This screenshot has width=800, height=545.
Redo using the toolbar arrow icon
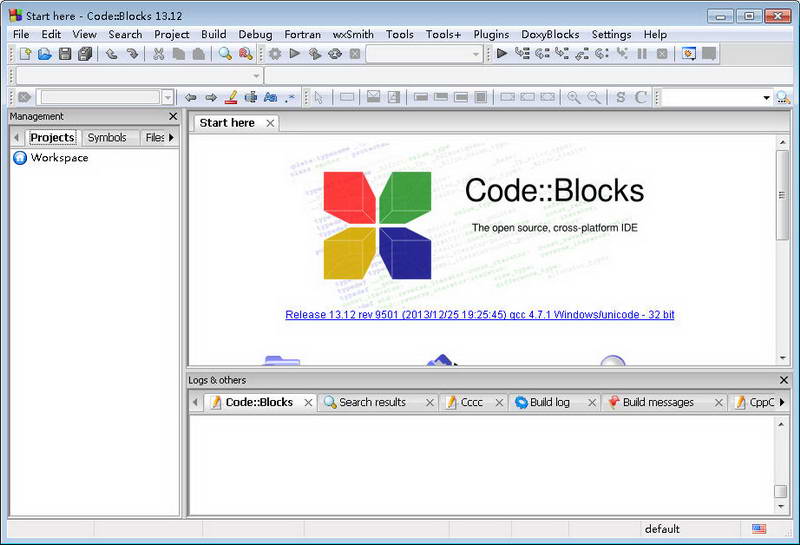(x=132, y=54)
